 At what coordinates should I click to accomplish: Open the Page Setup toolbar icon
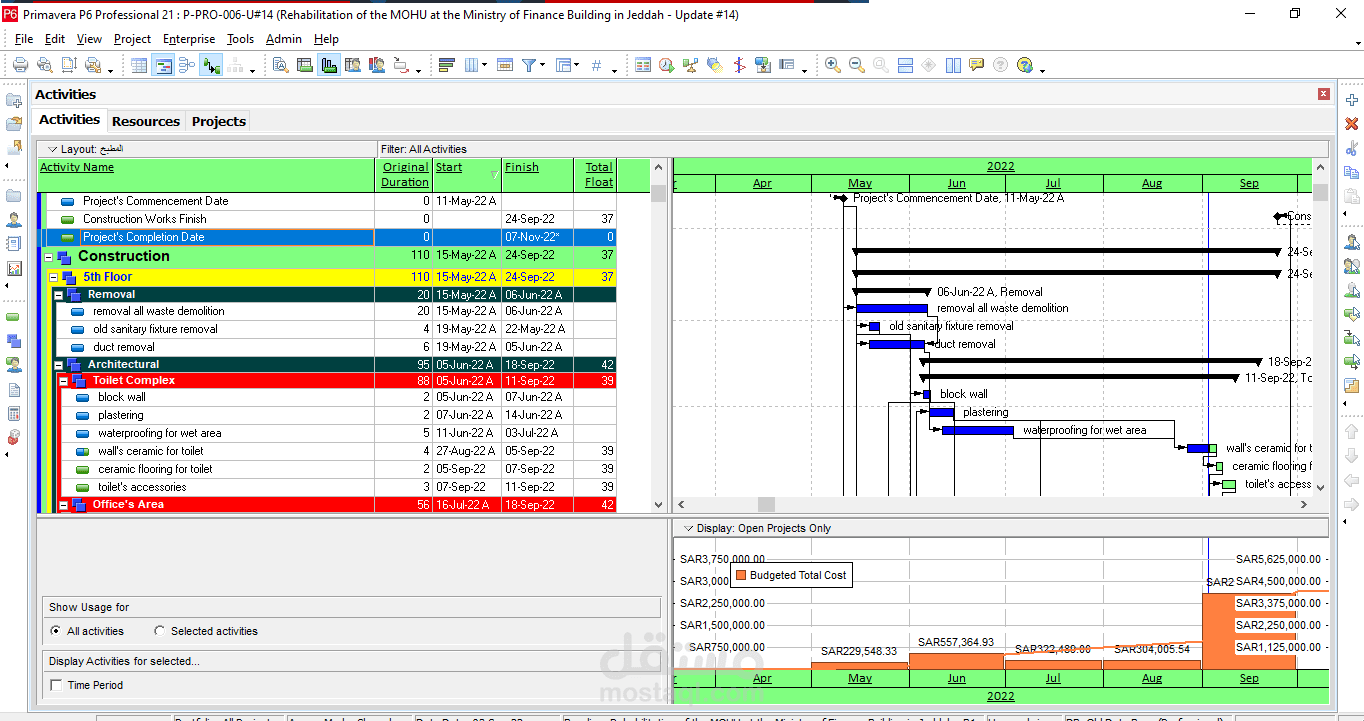(69, 65)
